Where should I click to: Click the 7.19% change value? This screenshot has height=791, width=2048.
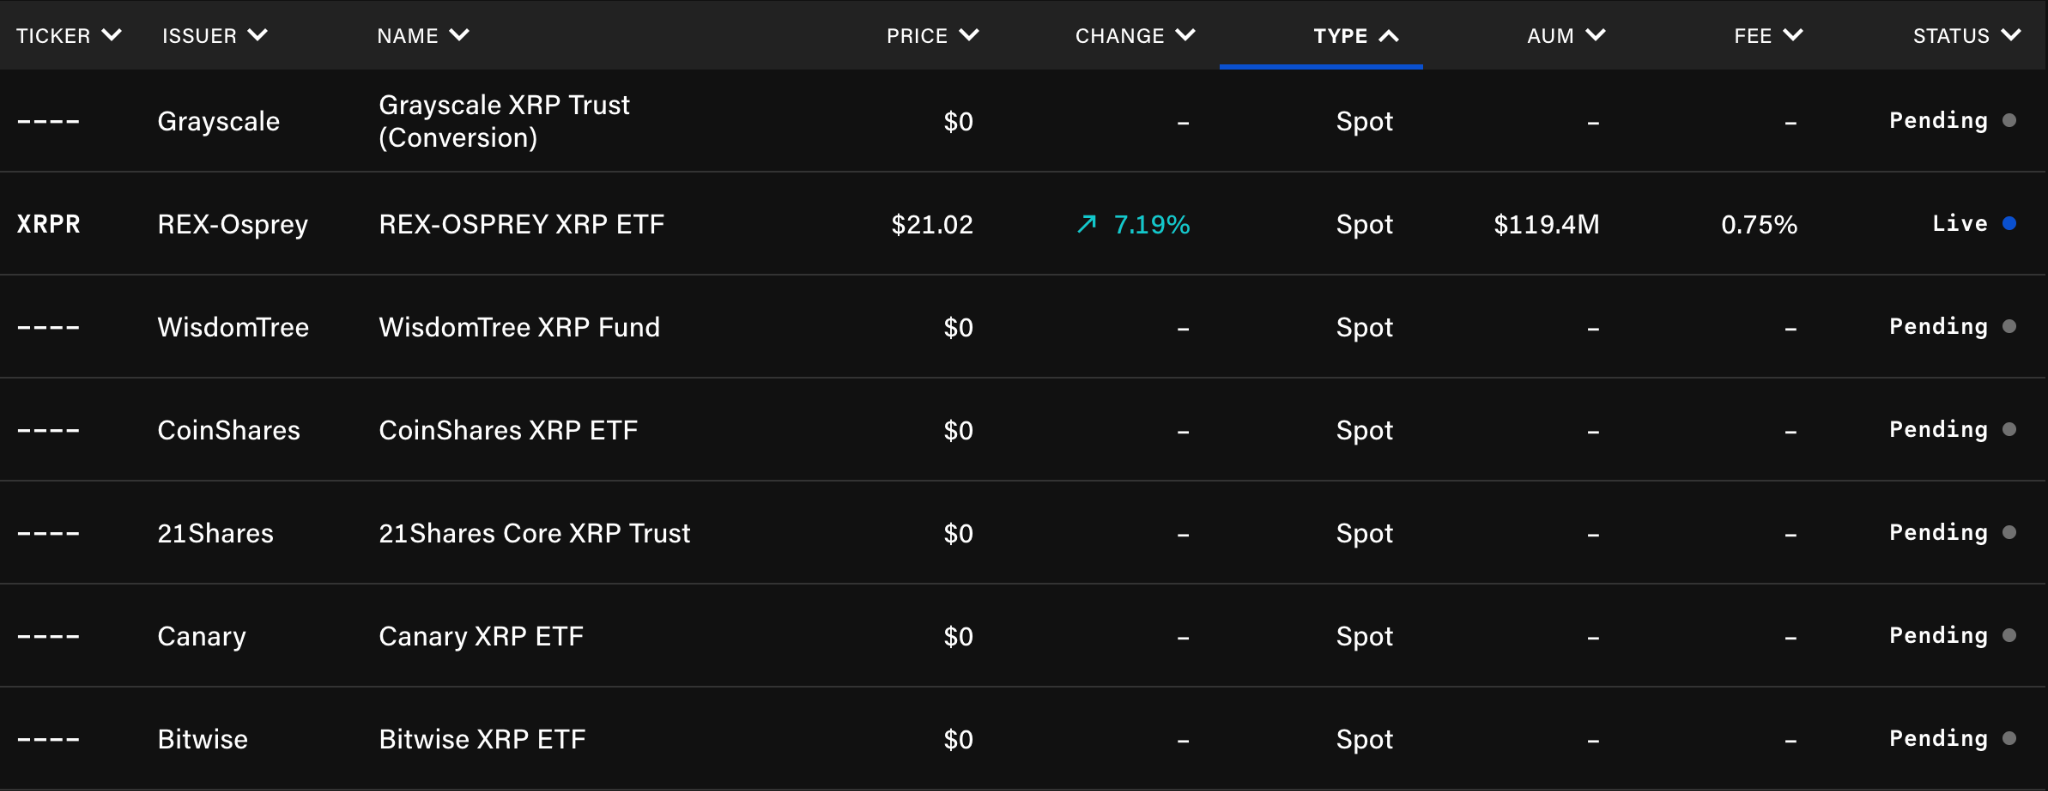coord(1152,224)
